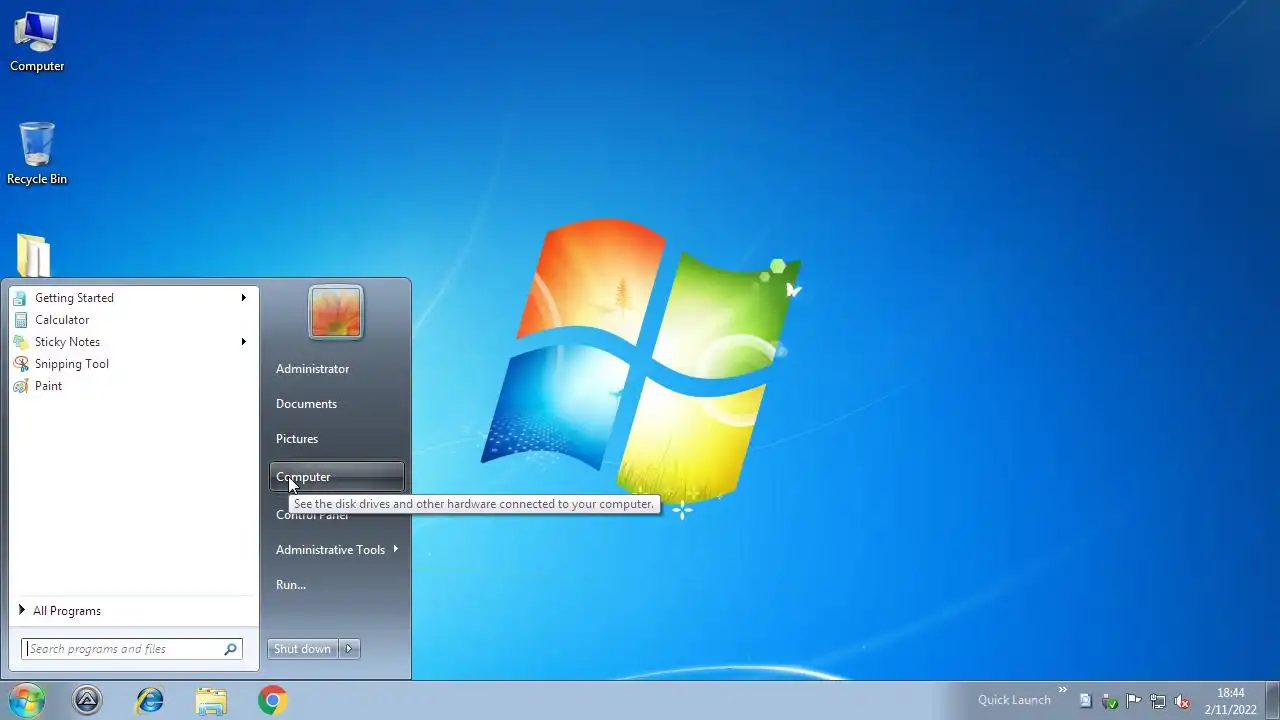Click the Snipping Tool scissors icon
Screen dimensions: 1280x720
20,364
